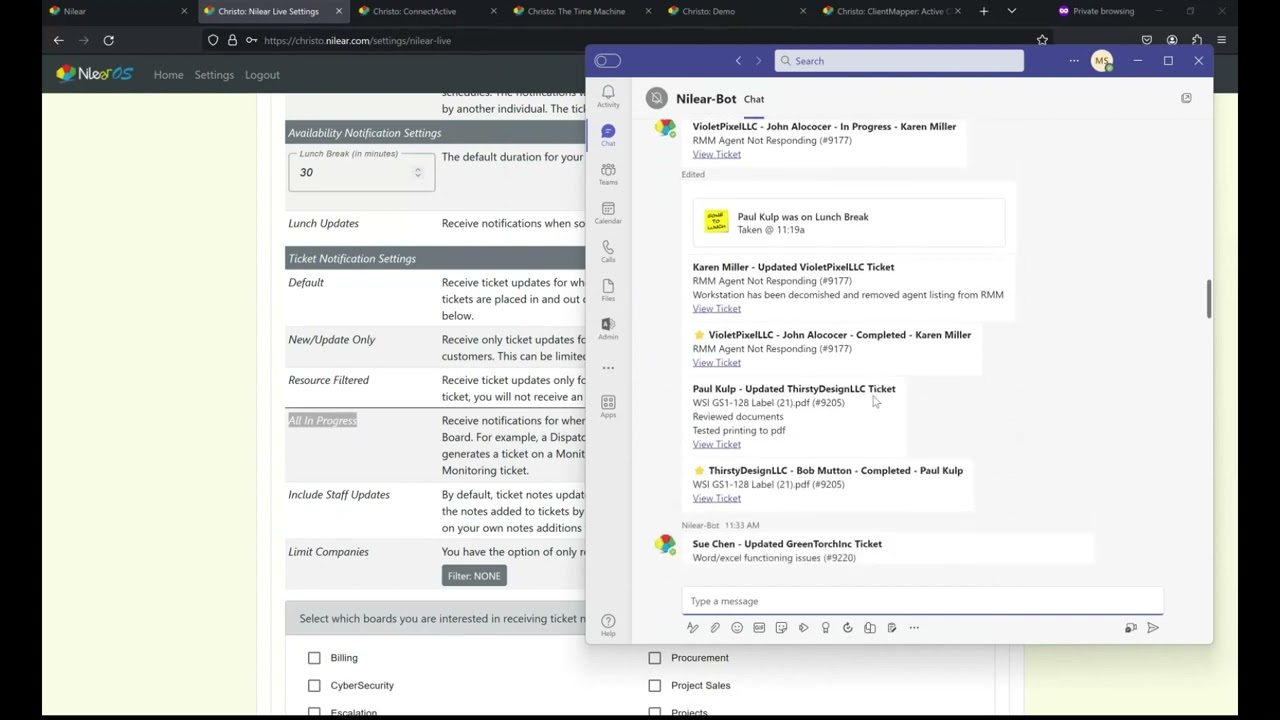1280x720 pixels.
Task: Open Files in the Teams sidebar
Action: tap(608, 290)
